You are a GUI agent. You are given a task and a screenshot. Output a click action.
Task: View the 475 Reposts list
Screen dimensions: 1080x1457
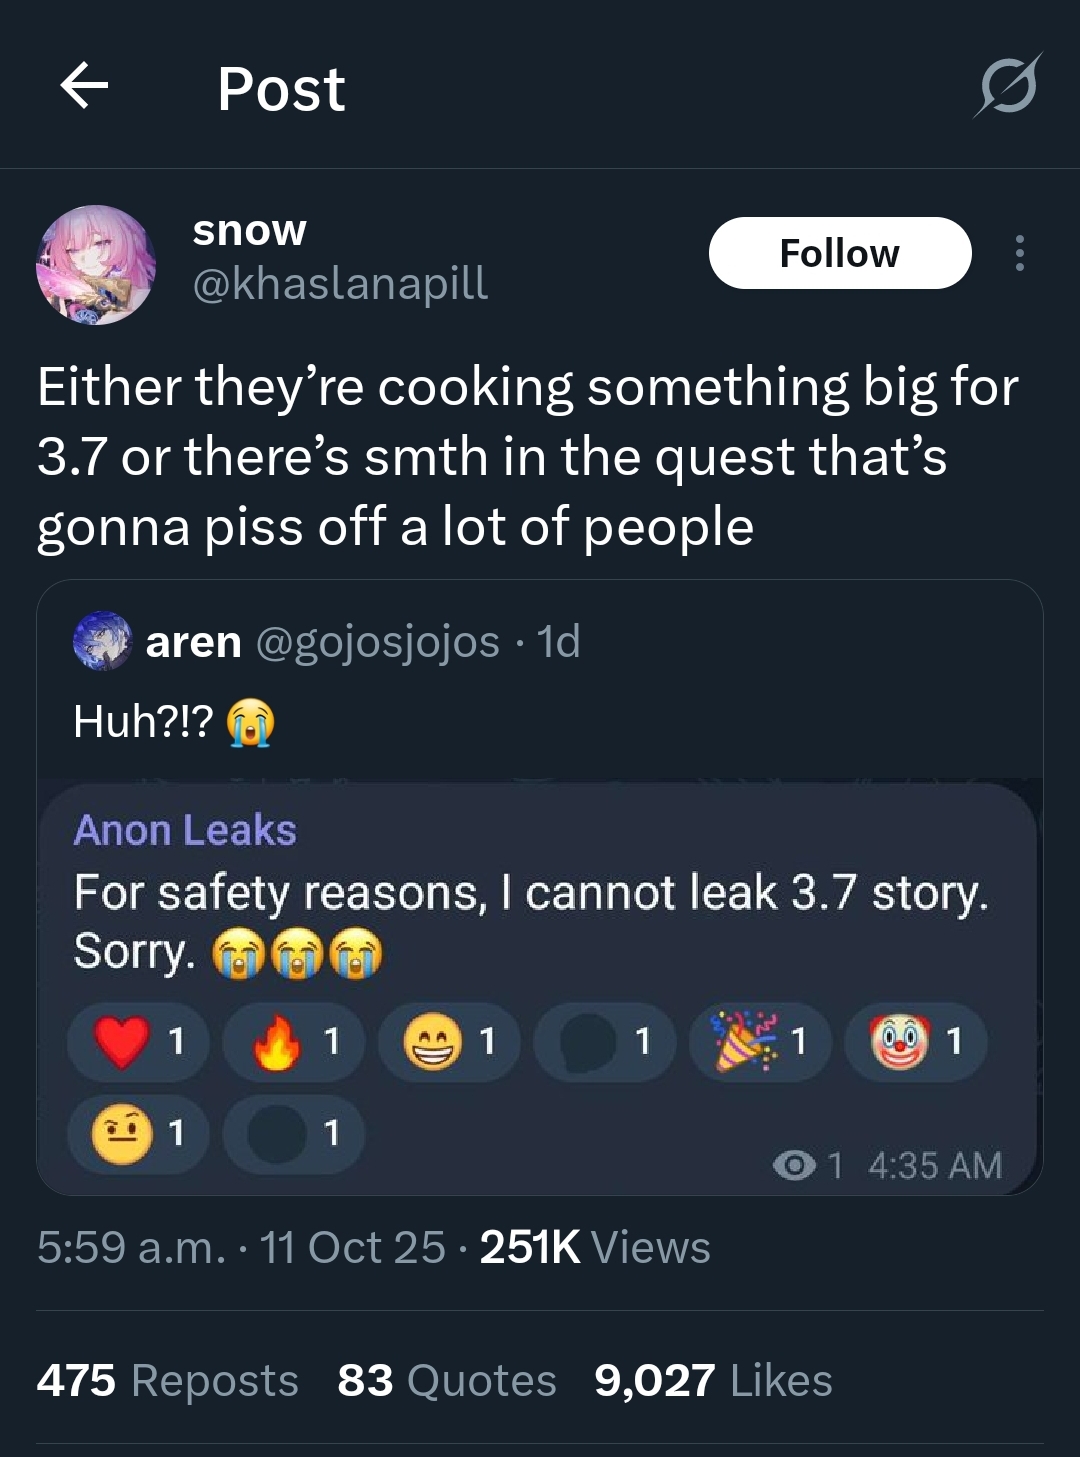(168, 1381)
